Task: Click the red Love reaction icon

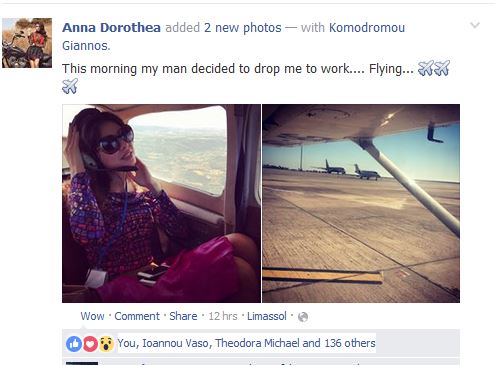Action: [x=90, y=344]
